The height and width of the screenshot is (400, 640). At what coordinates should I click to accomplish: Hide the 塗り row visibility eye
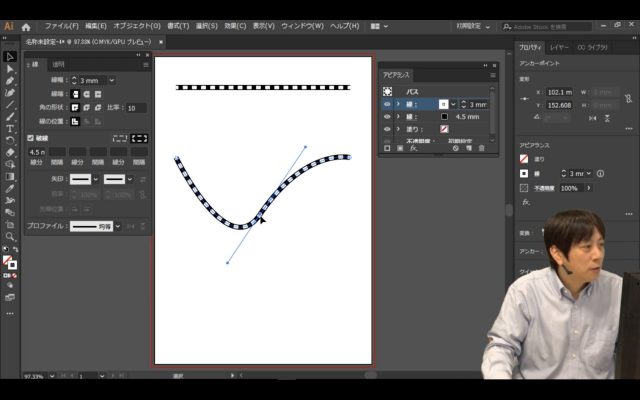tap(387, 129)
